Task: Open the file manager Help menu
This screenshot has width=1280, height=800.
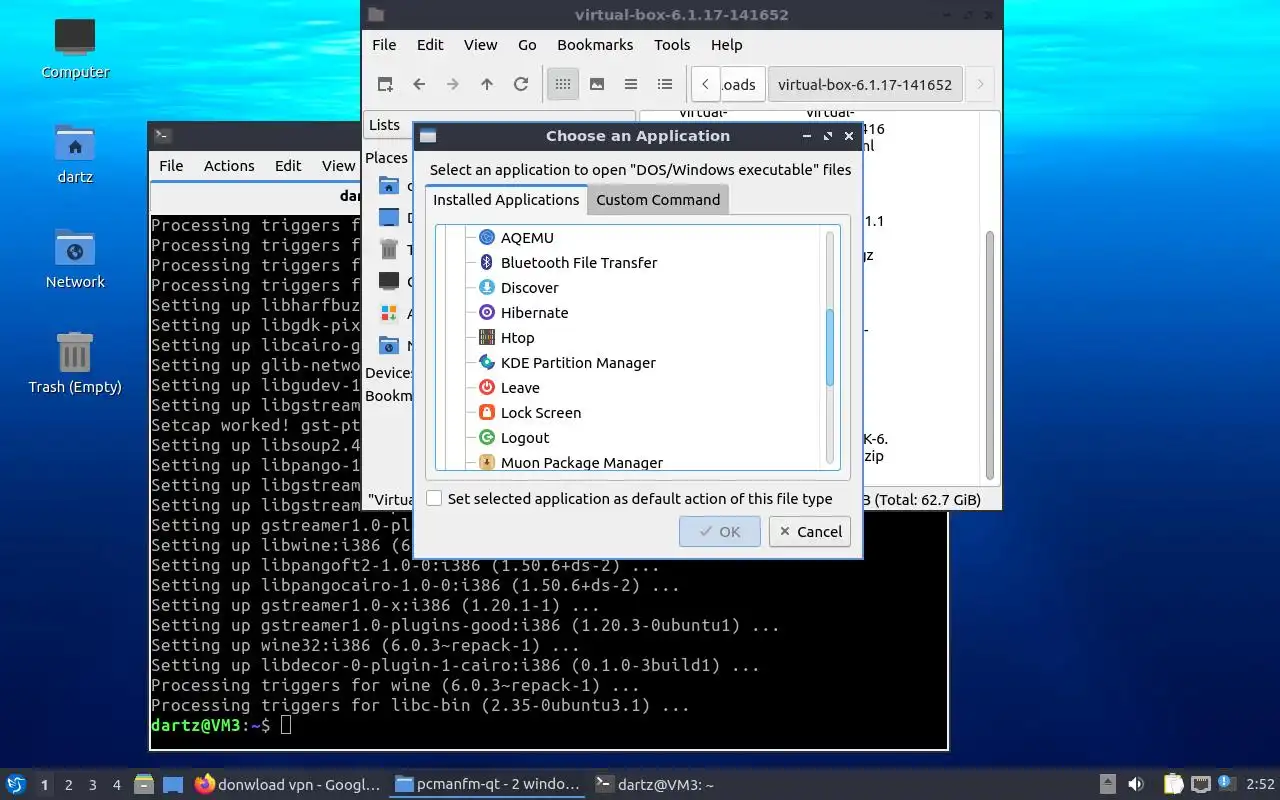Action: tap(727, 45)
